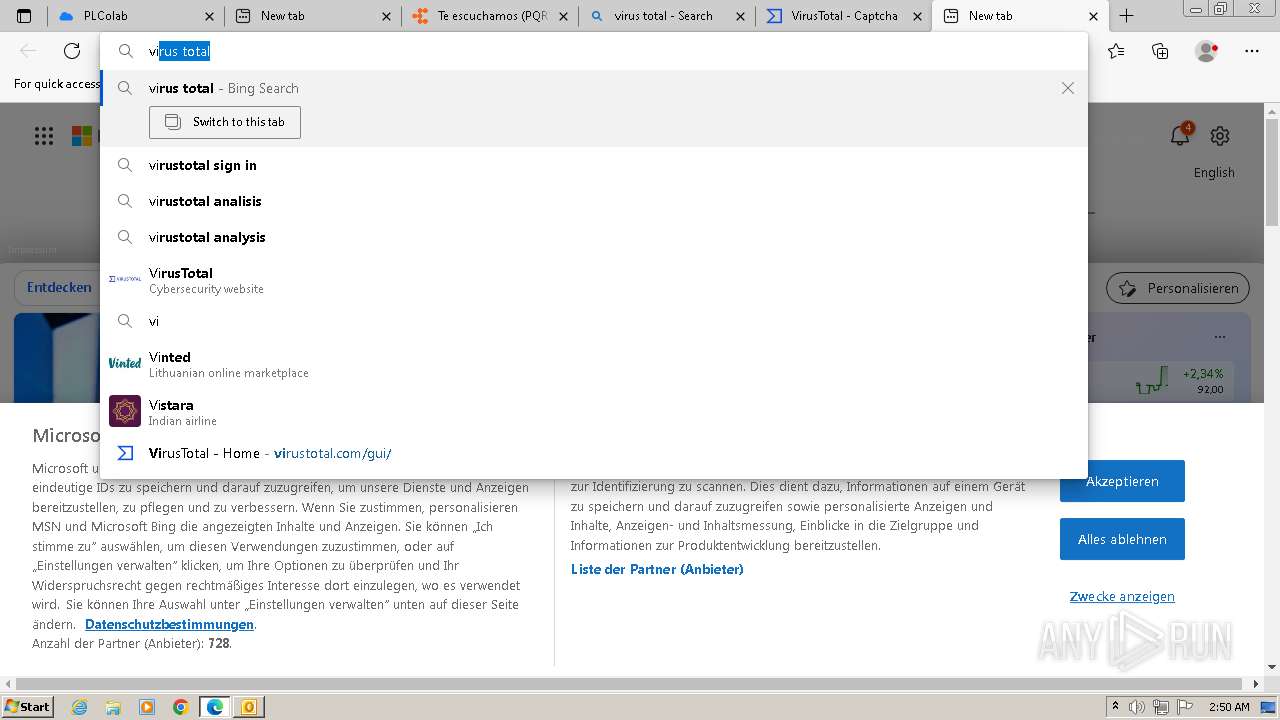This screenshot has width=1280, height=720.
Task: Refresh the current page
Action: [72, 51]
